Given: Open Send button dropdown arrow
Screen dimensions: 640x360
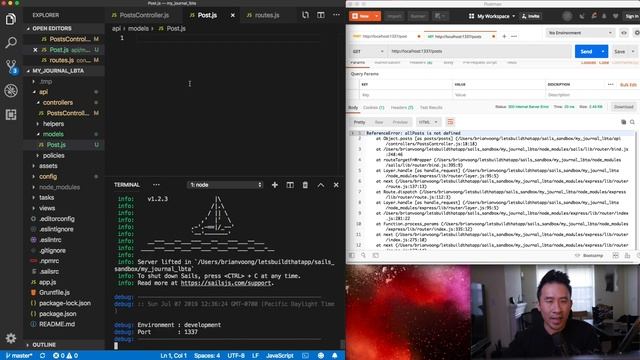Looking at the screenshot, I should tap(602, 51).
